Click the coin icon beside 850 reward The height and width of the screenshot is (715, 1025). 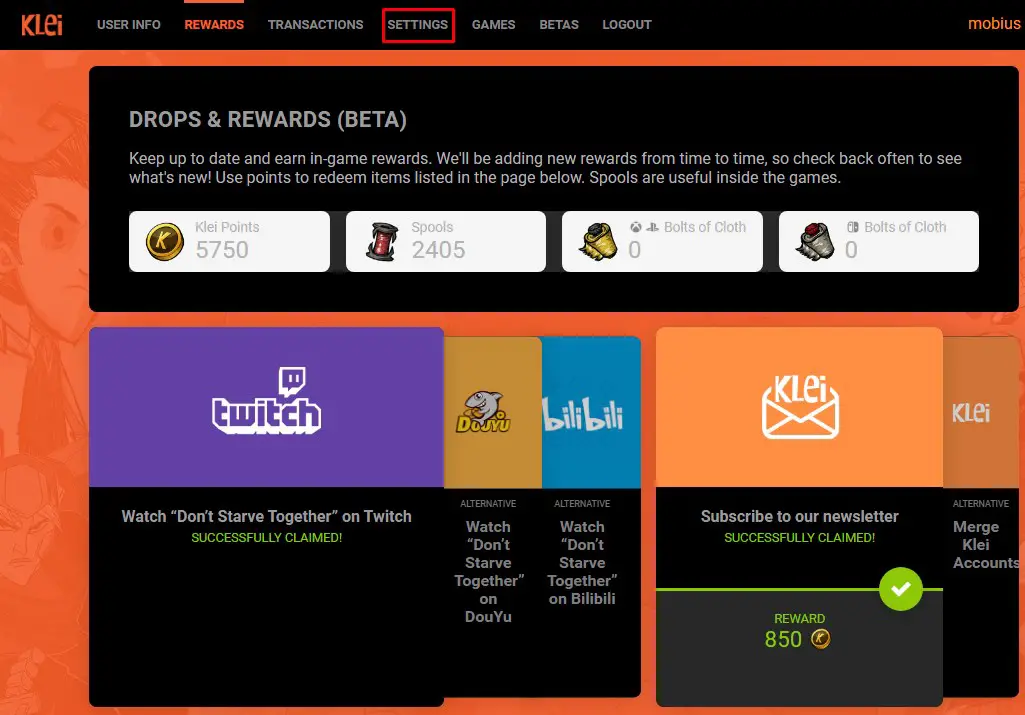pos(820,639)
